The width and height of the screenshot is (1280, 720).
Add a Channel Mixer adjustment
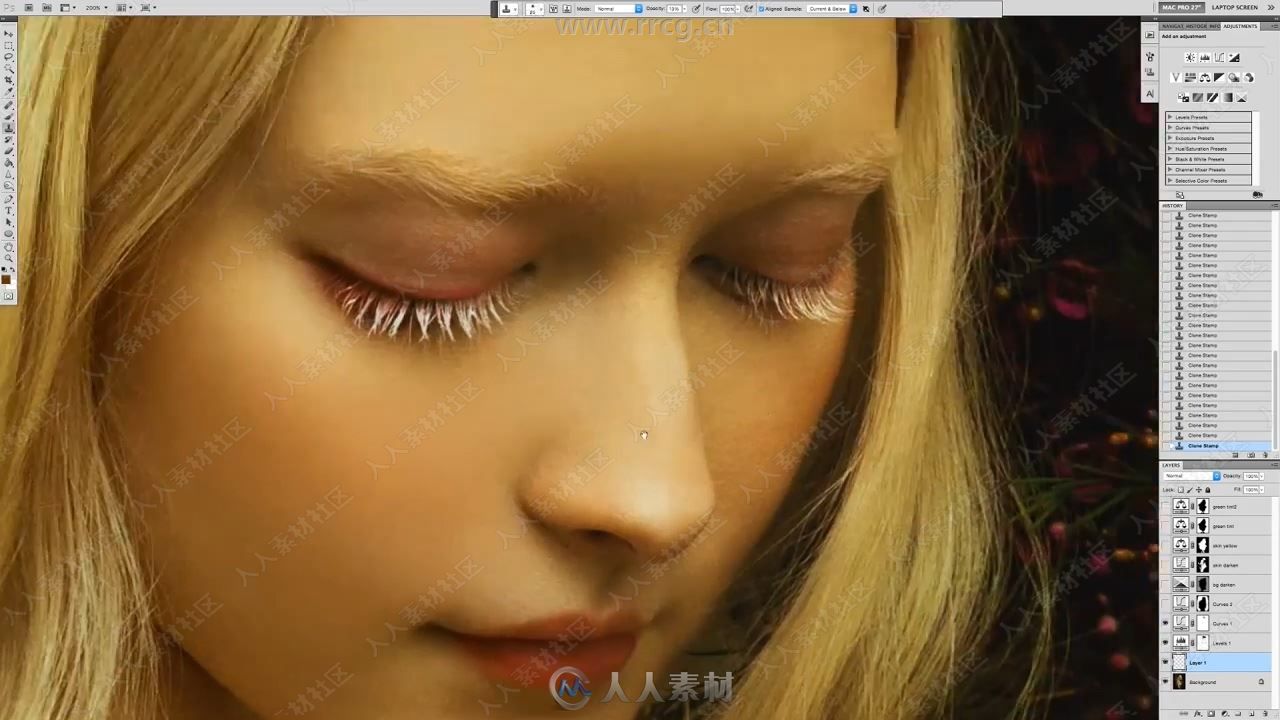pyautogui.click(x=1248, y=78)
